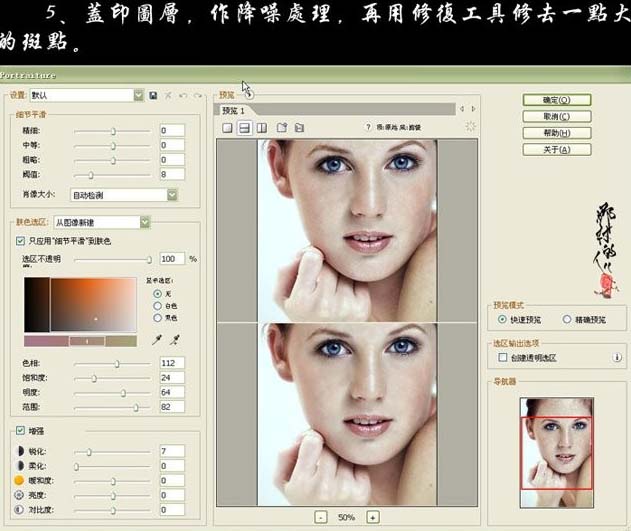The width and height of the screenshot is (631, 531).
Task: Click the previous preview tab arrow
Action: pos(462,109)
